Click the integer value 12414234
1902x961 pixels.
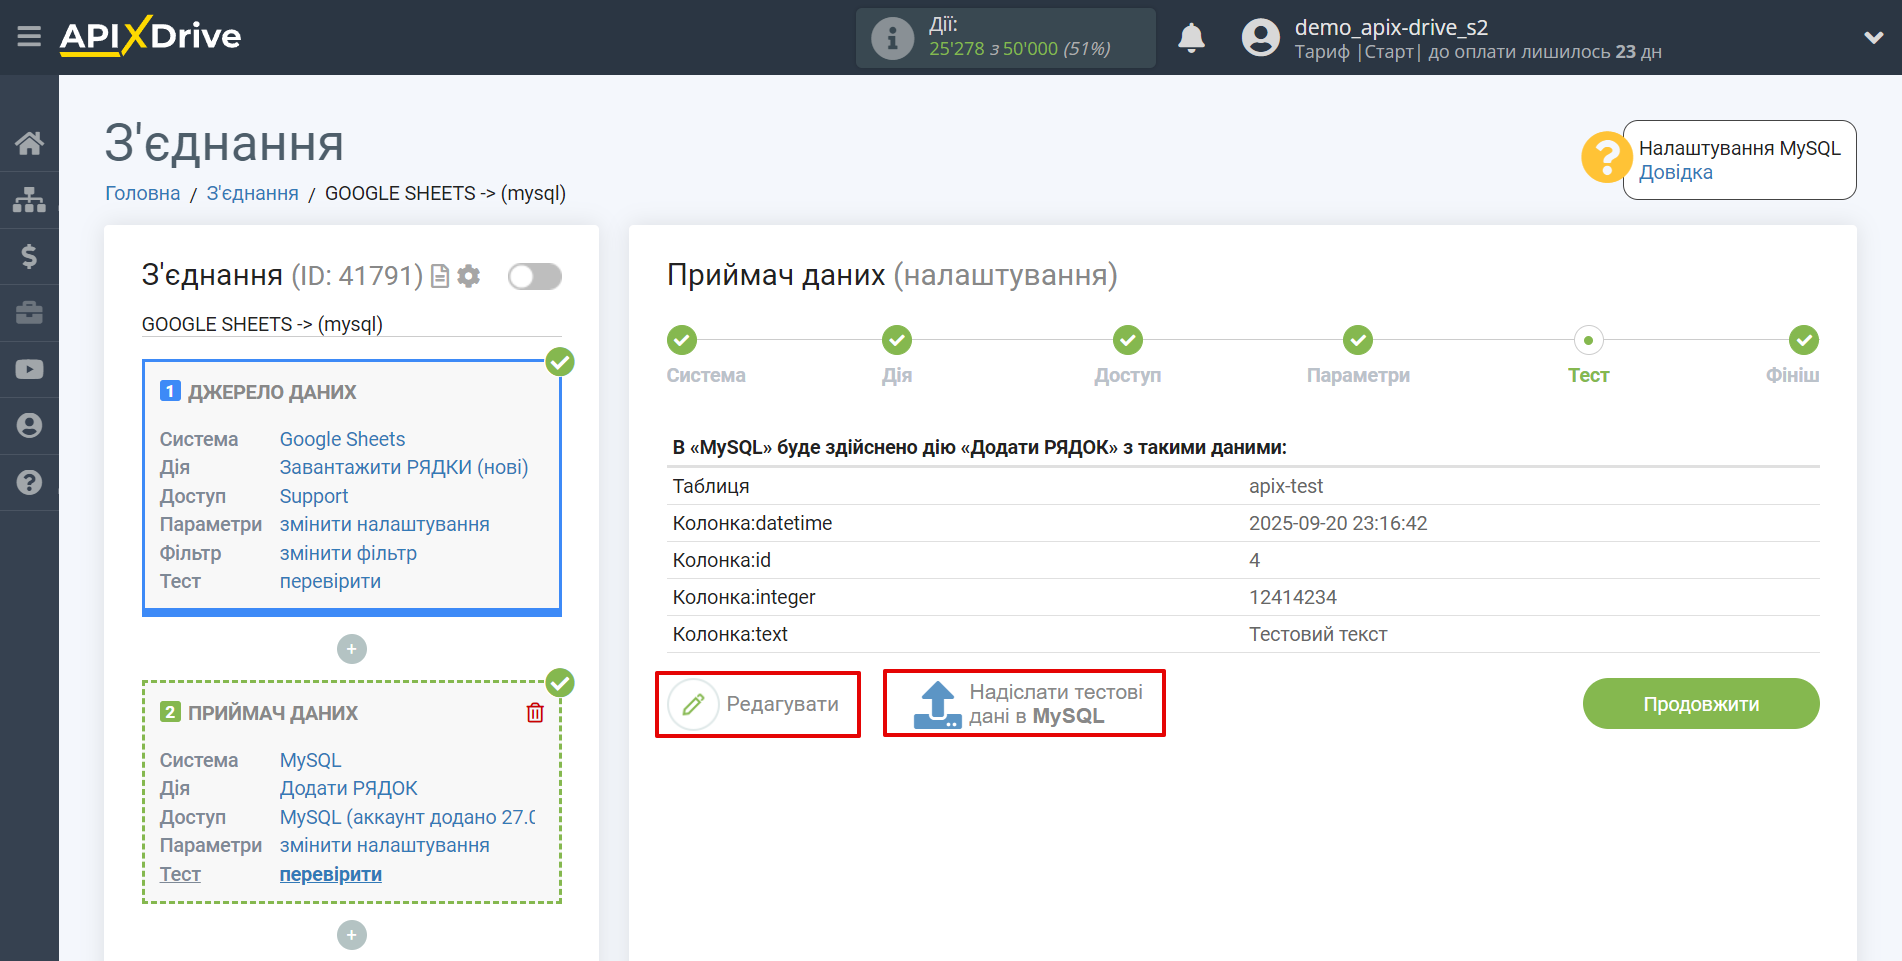[x=1292, y=597]
